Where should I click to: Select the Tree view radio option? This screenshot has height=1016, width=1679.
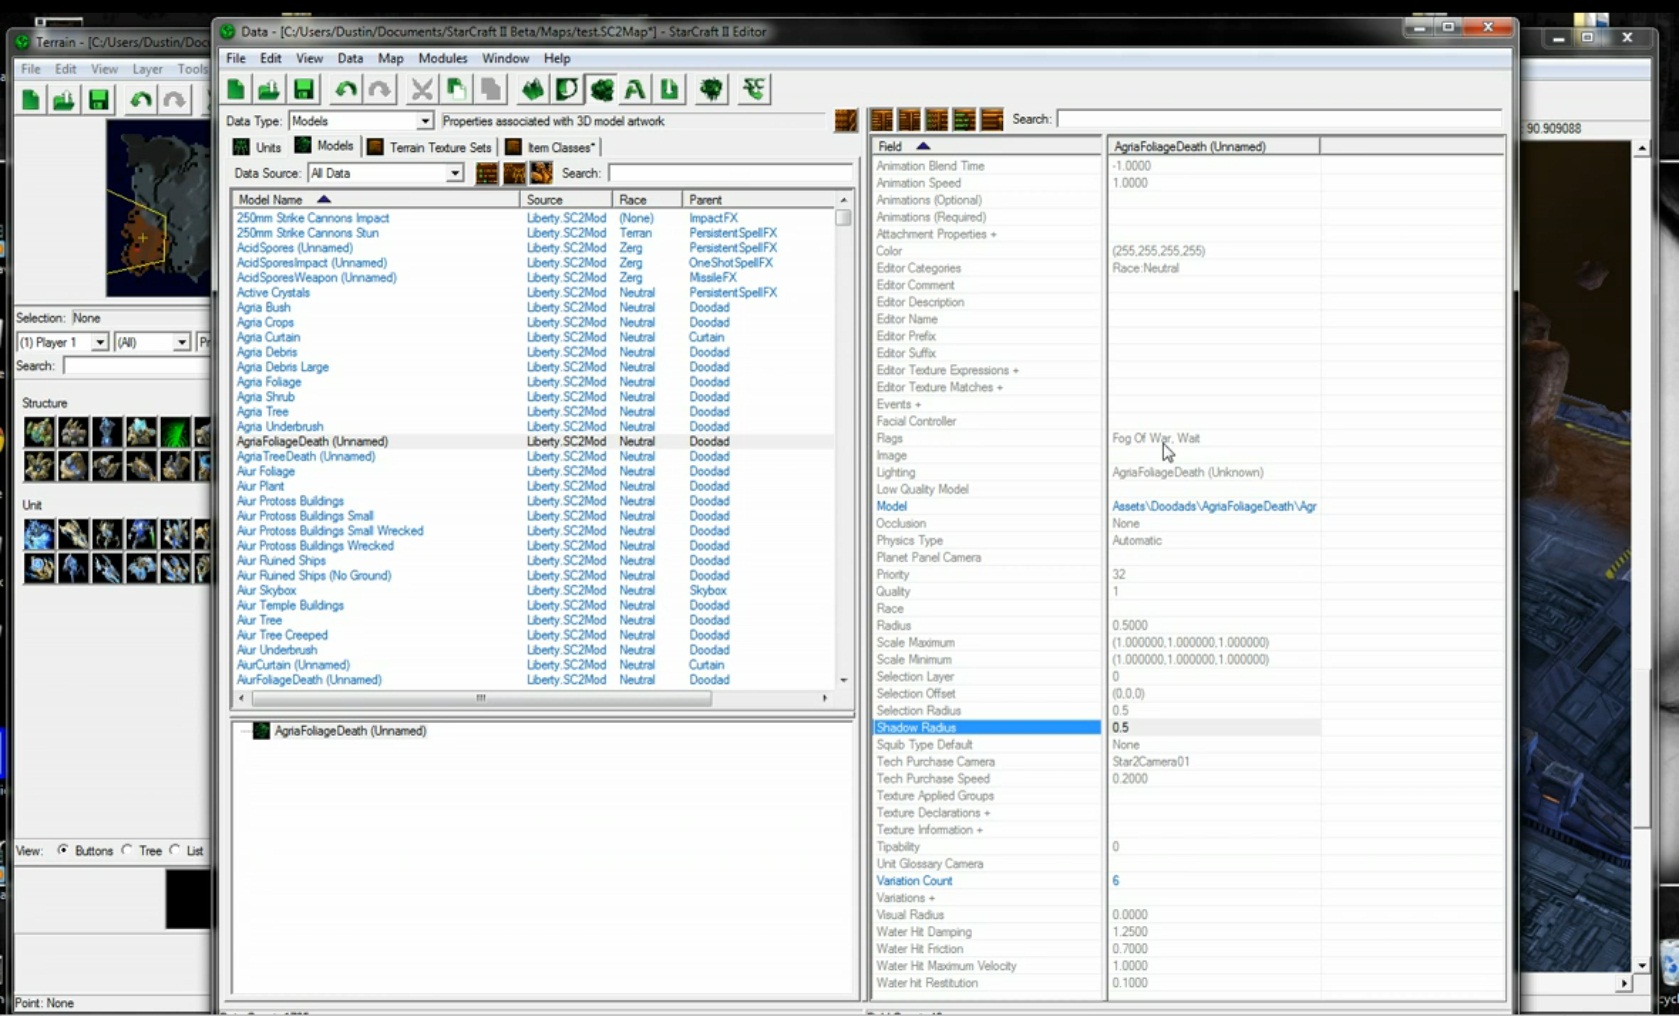pyautogui.click(x=127, y=850)
